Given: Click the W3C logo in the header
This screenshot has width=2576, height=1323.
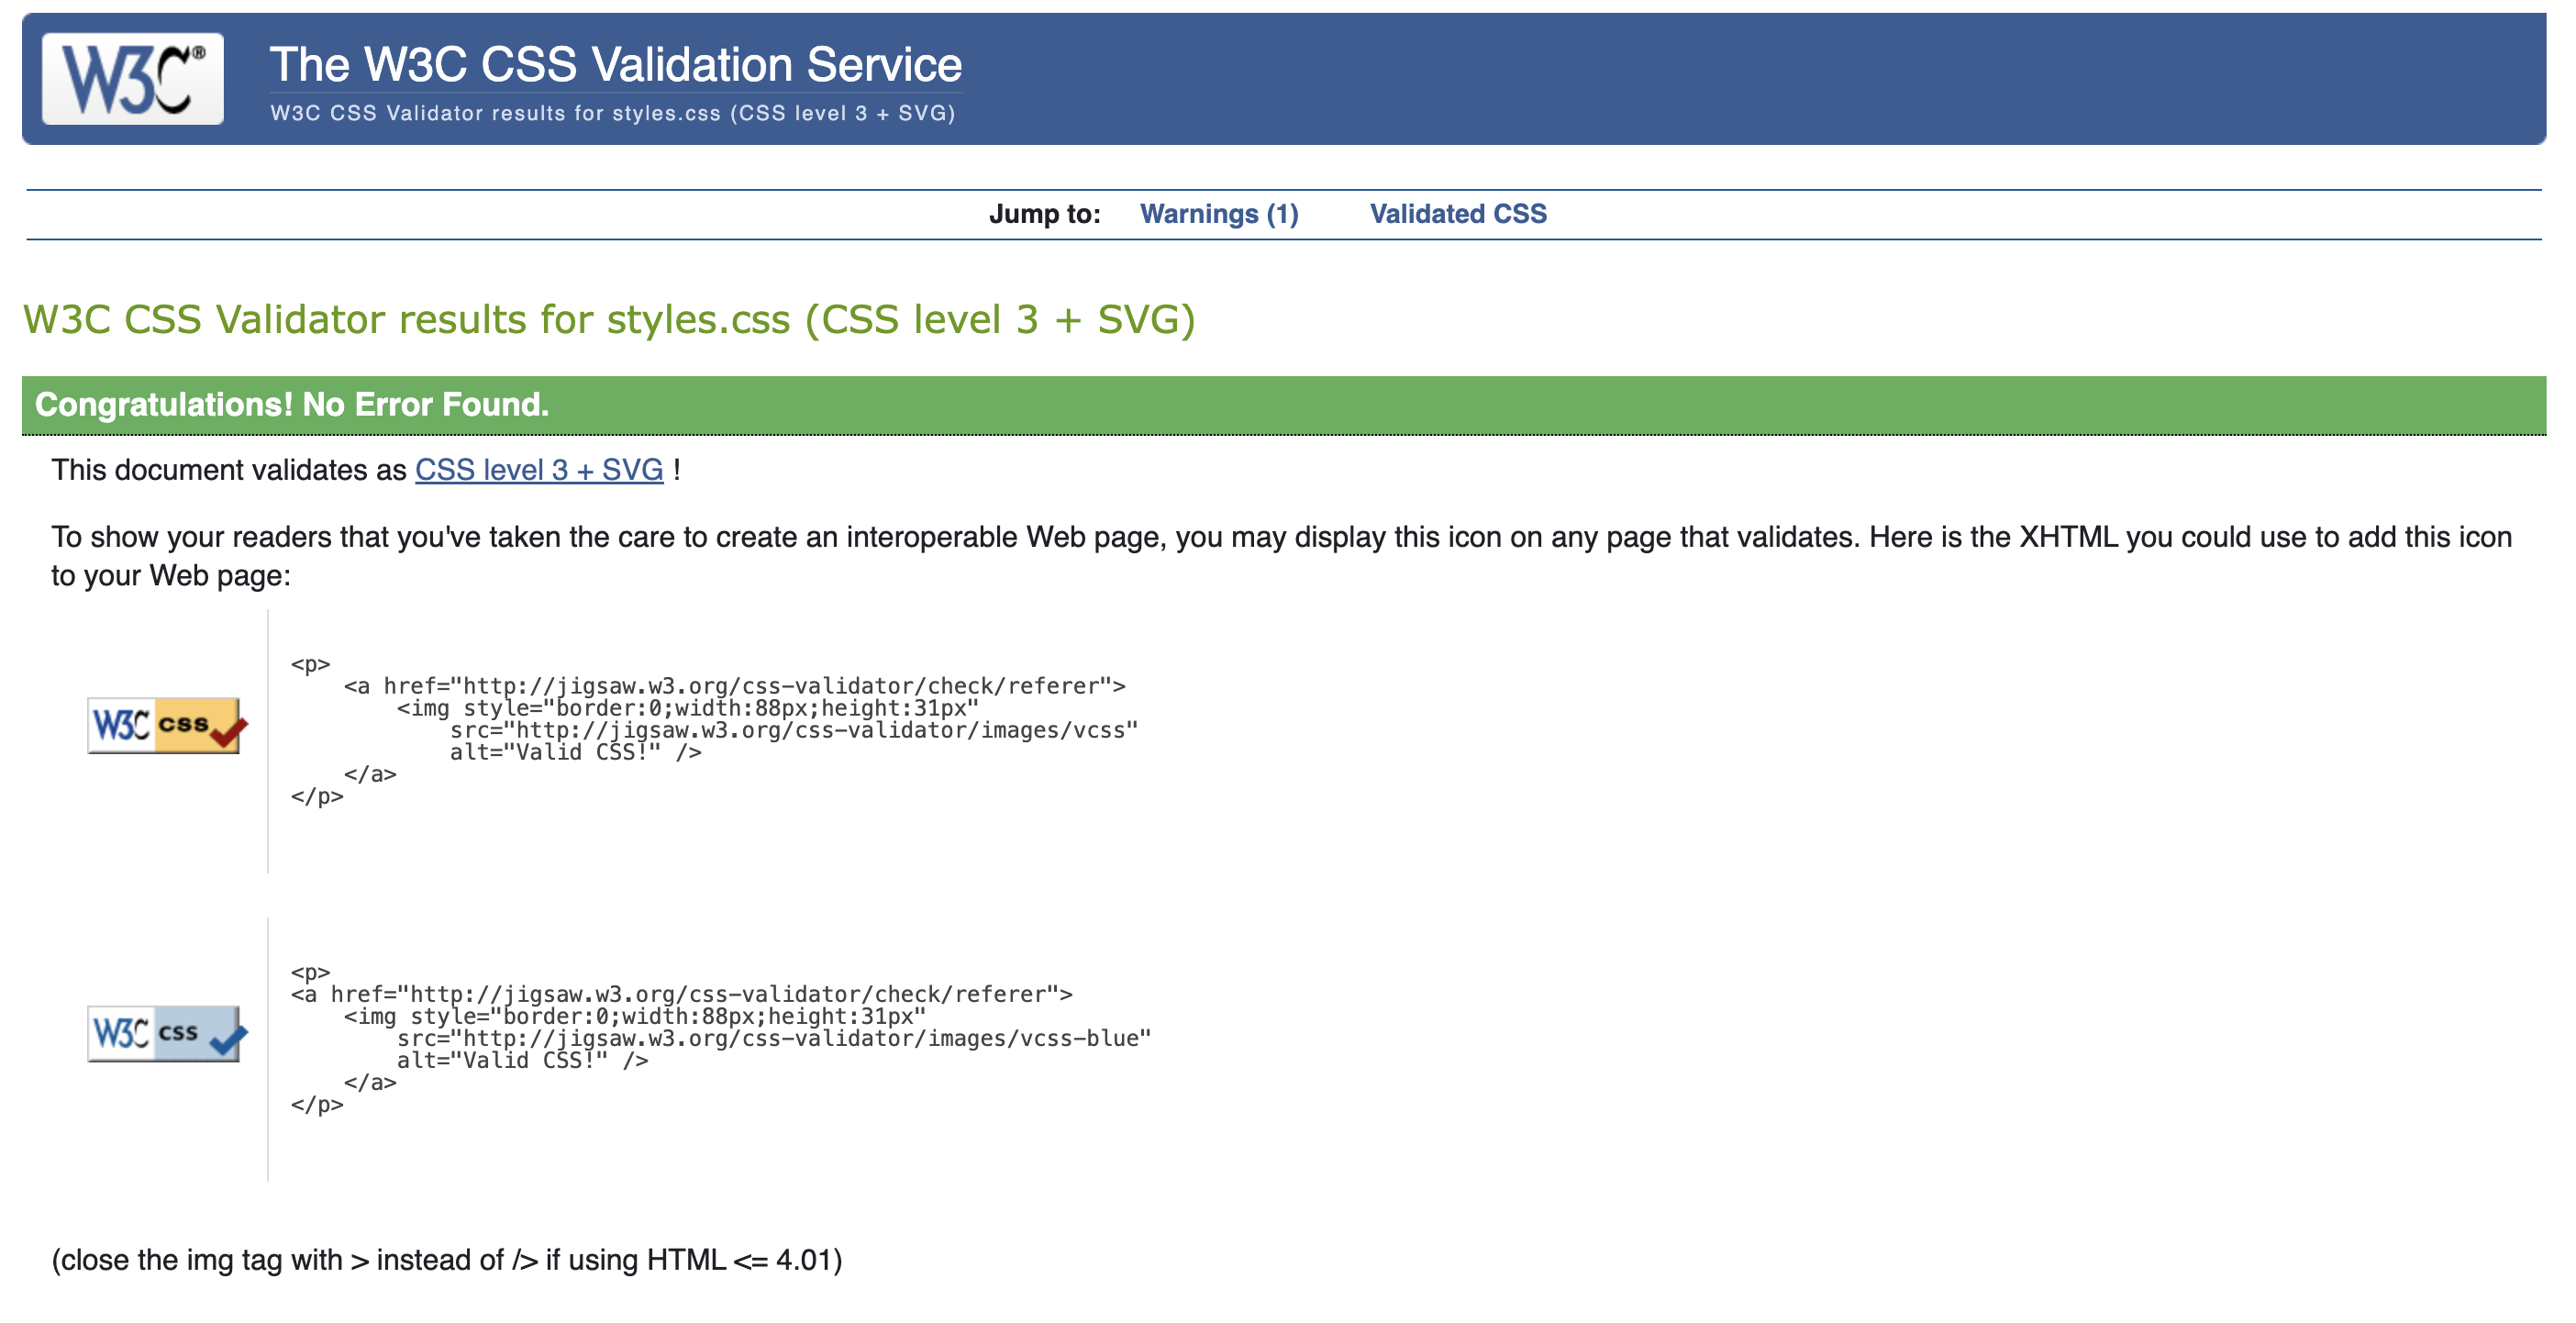Looking at the screenshot, I should [x=132, y=79].
